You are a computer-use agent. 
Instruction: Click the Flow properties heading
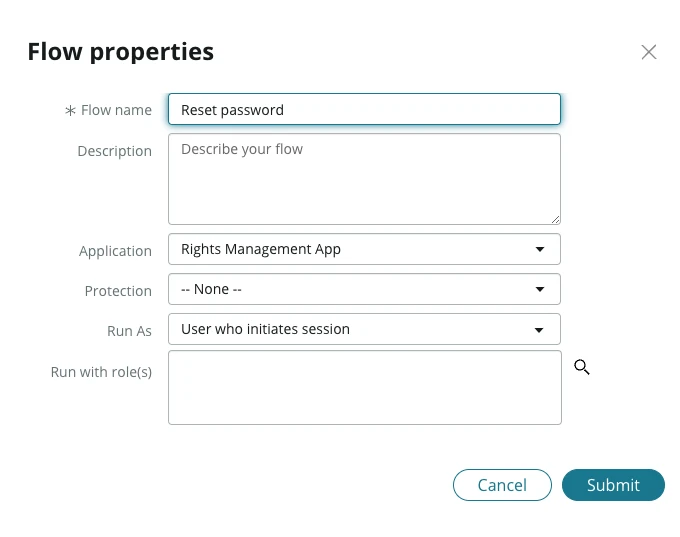(120, 51)
